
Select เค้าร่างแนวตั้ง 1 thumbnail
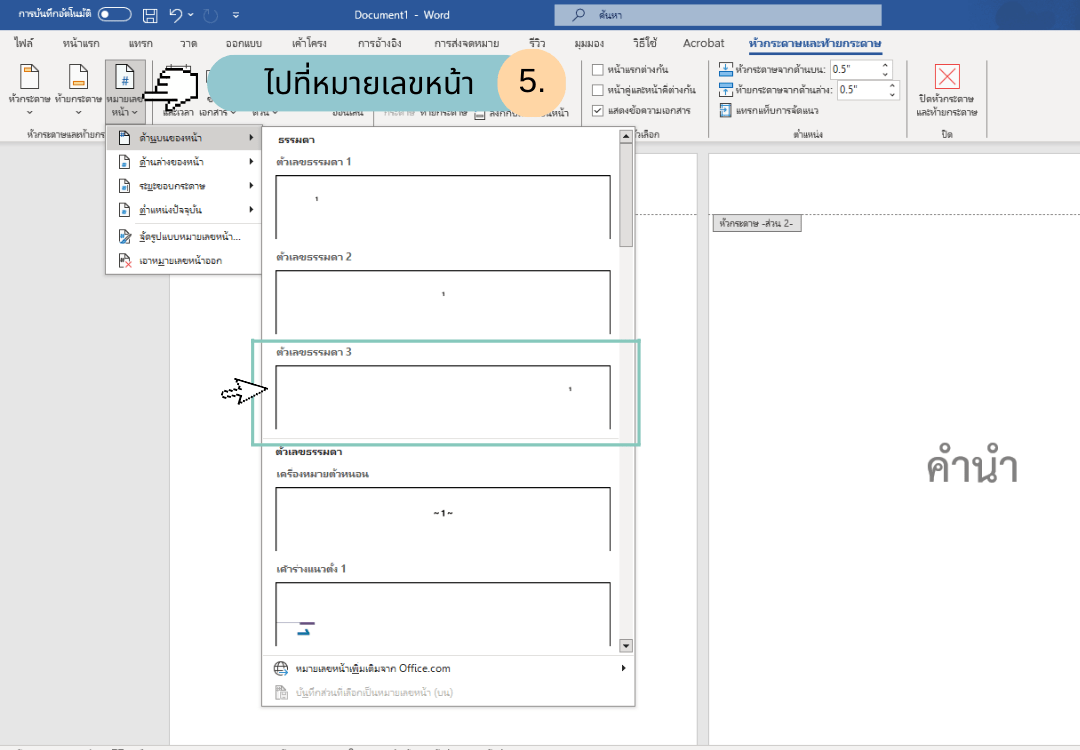(x=443, y=614)
